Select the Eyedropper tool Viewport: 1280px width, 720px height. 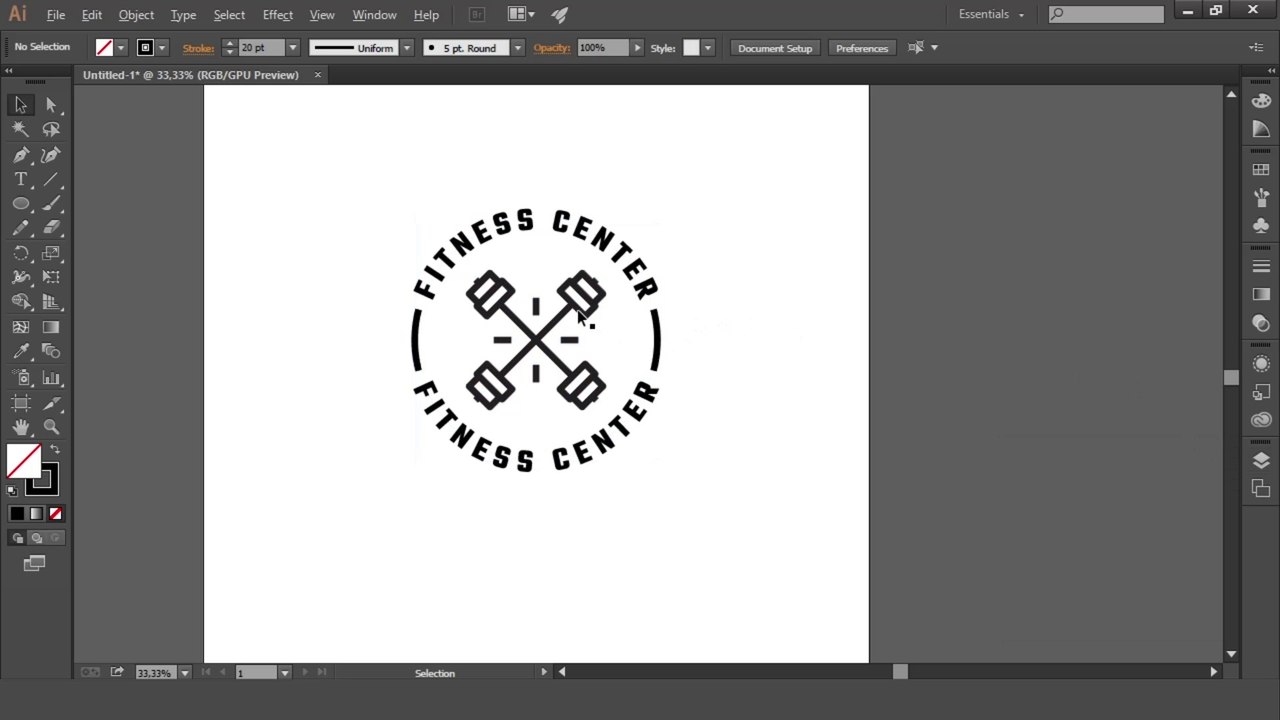[x=21, y=351]
